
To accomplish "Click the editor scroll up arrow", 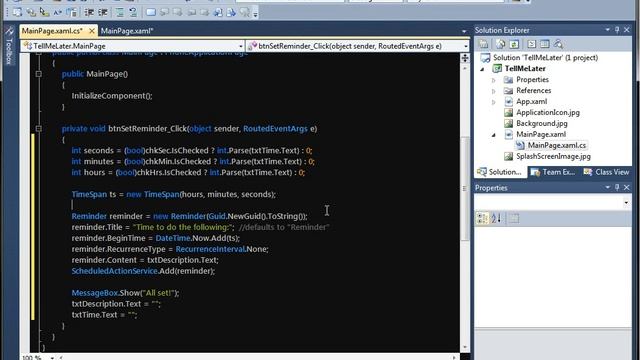I will point(465,69).
